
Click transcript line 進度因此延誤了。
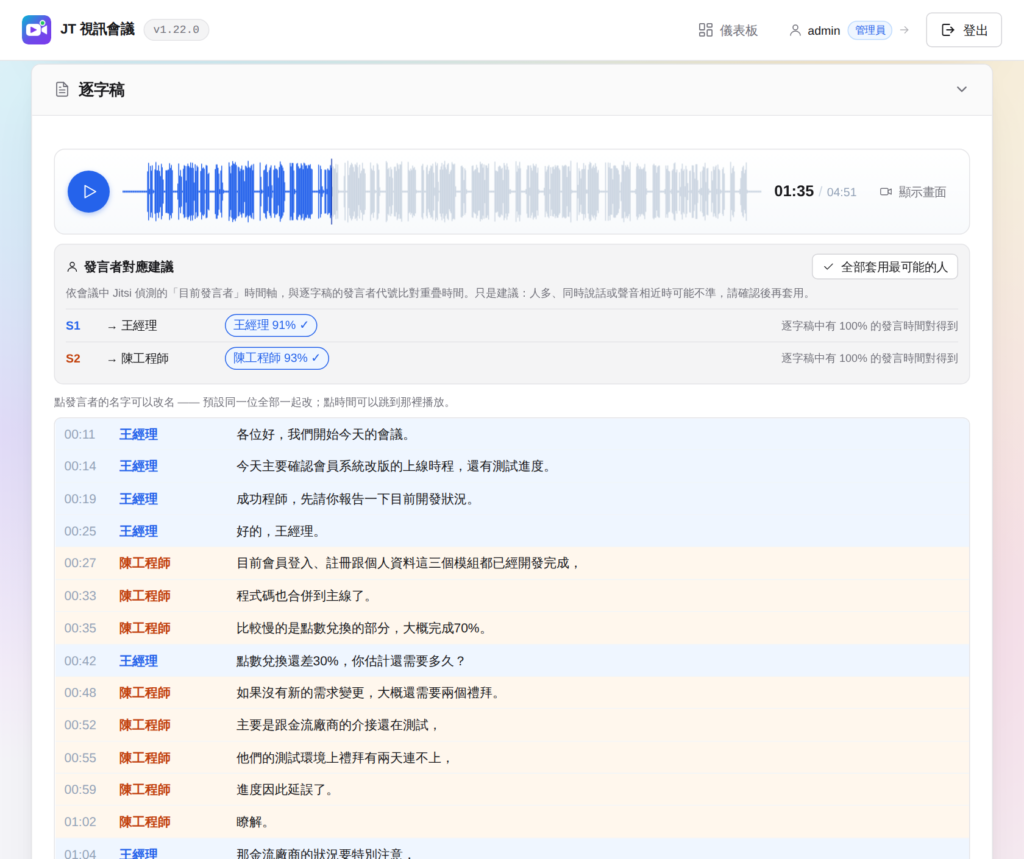[287, 790]
